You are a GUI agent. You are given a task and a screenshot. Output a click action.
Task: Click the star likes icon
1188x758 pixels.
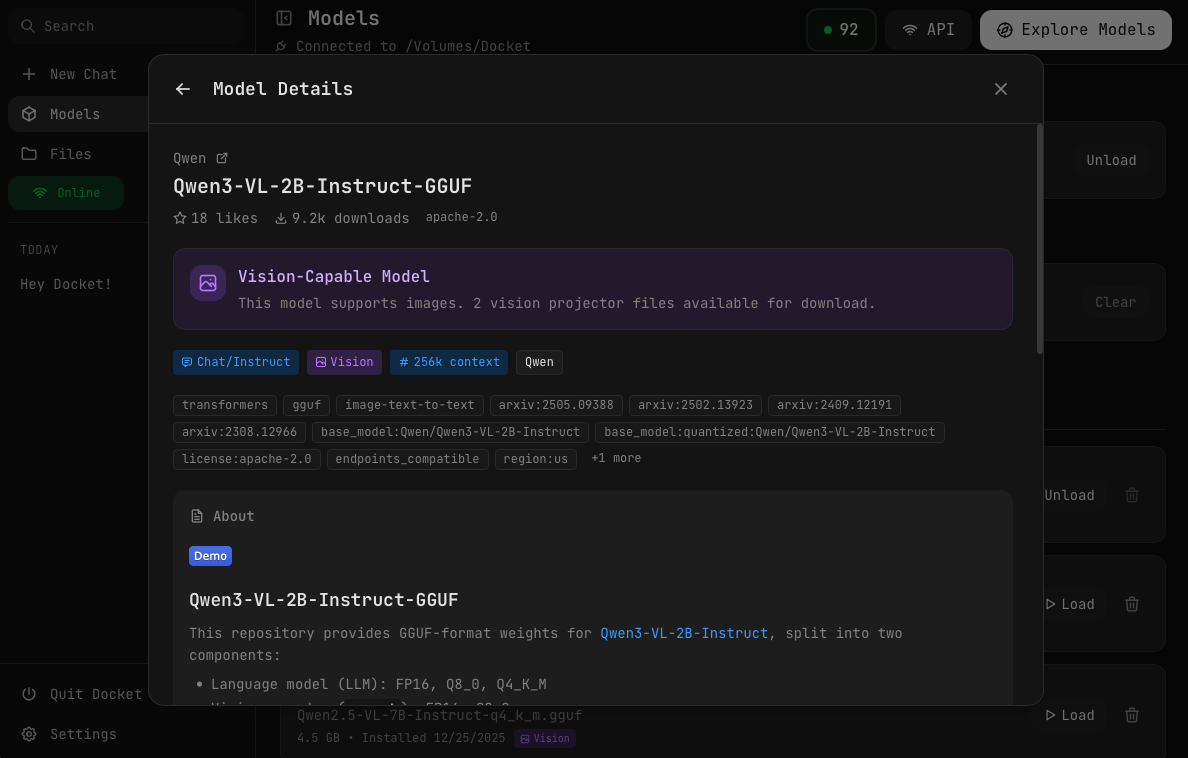point(180,218)
